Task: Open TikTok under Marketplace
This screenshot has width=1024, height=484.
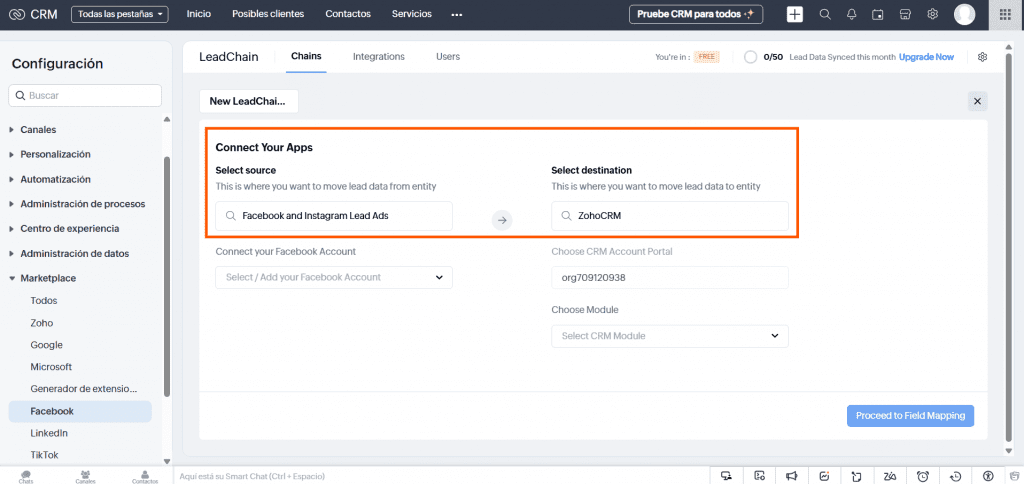Action: coord(44,455)
